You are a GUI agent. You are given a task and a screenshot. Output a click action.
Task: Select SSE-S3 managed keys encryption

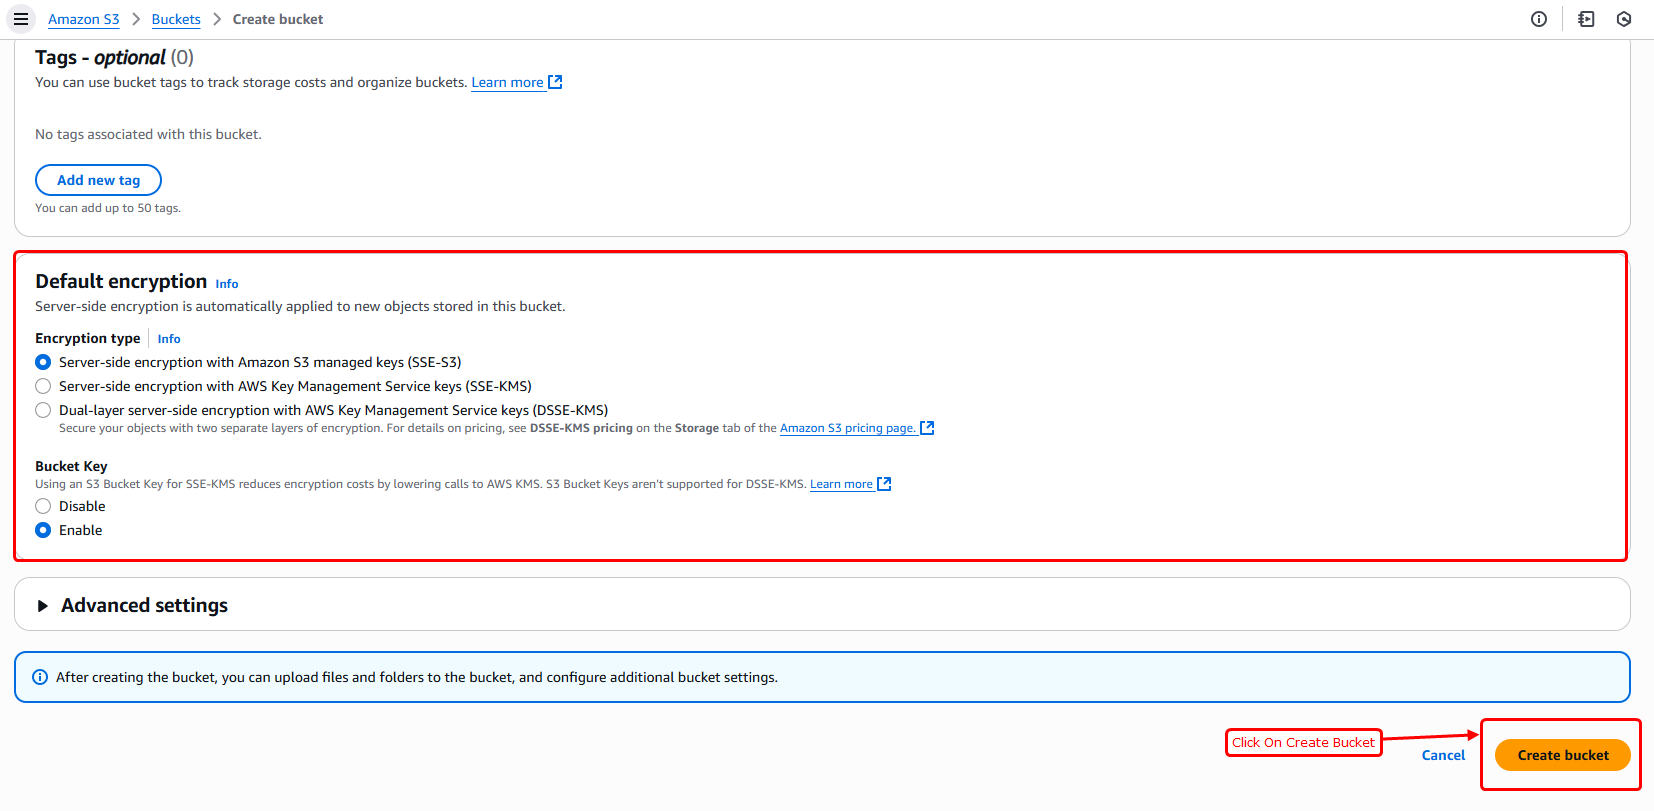pyautogui.click(x=43, y=362)
